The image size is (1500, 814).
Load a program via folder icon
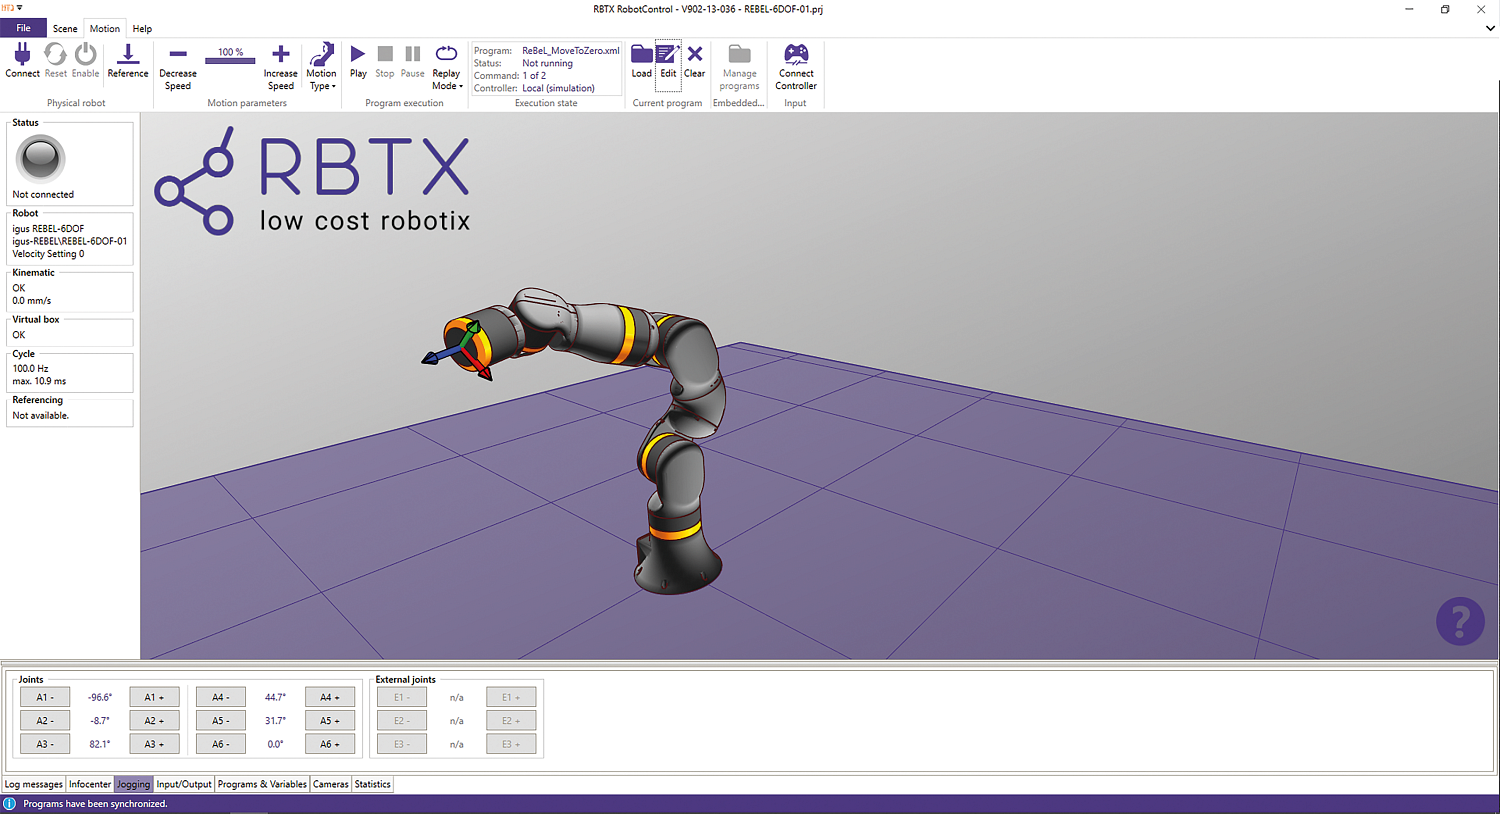(641, 54)
